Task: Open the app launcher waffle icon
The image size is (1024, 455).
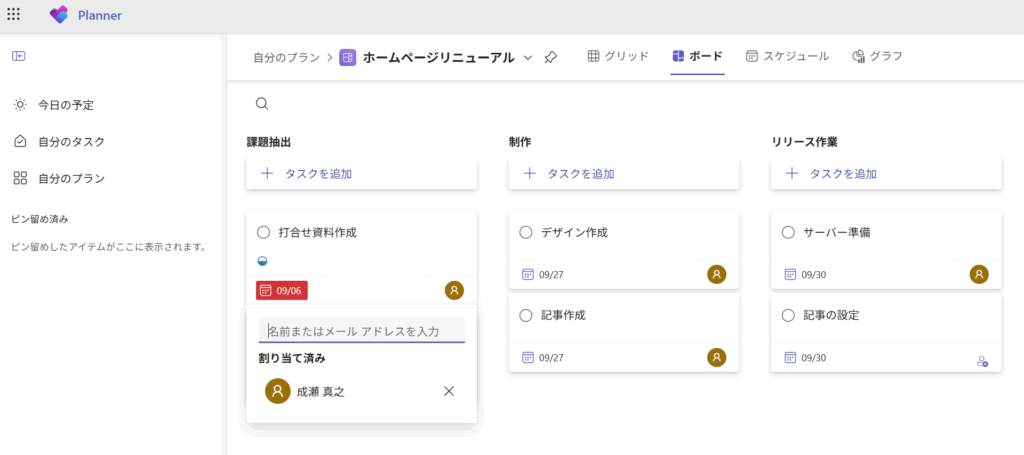Action: 14,15
